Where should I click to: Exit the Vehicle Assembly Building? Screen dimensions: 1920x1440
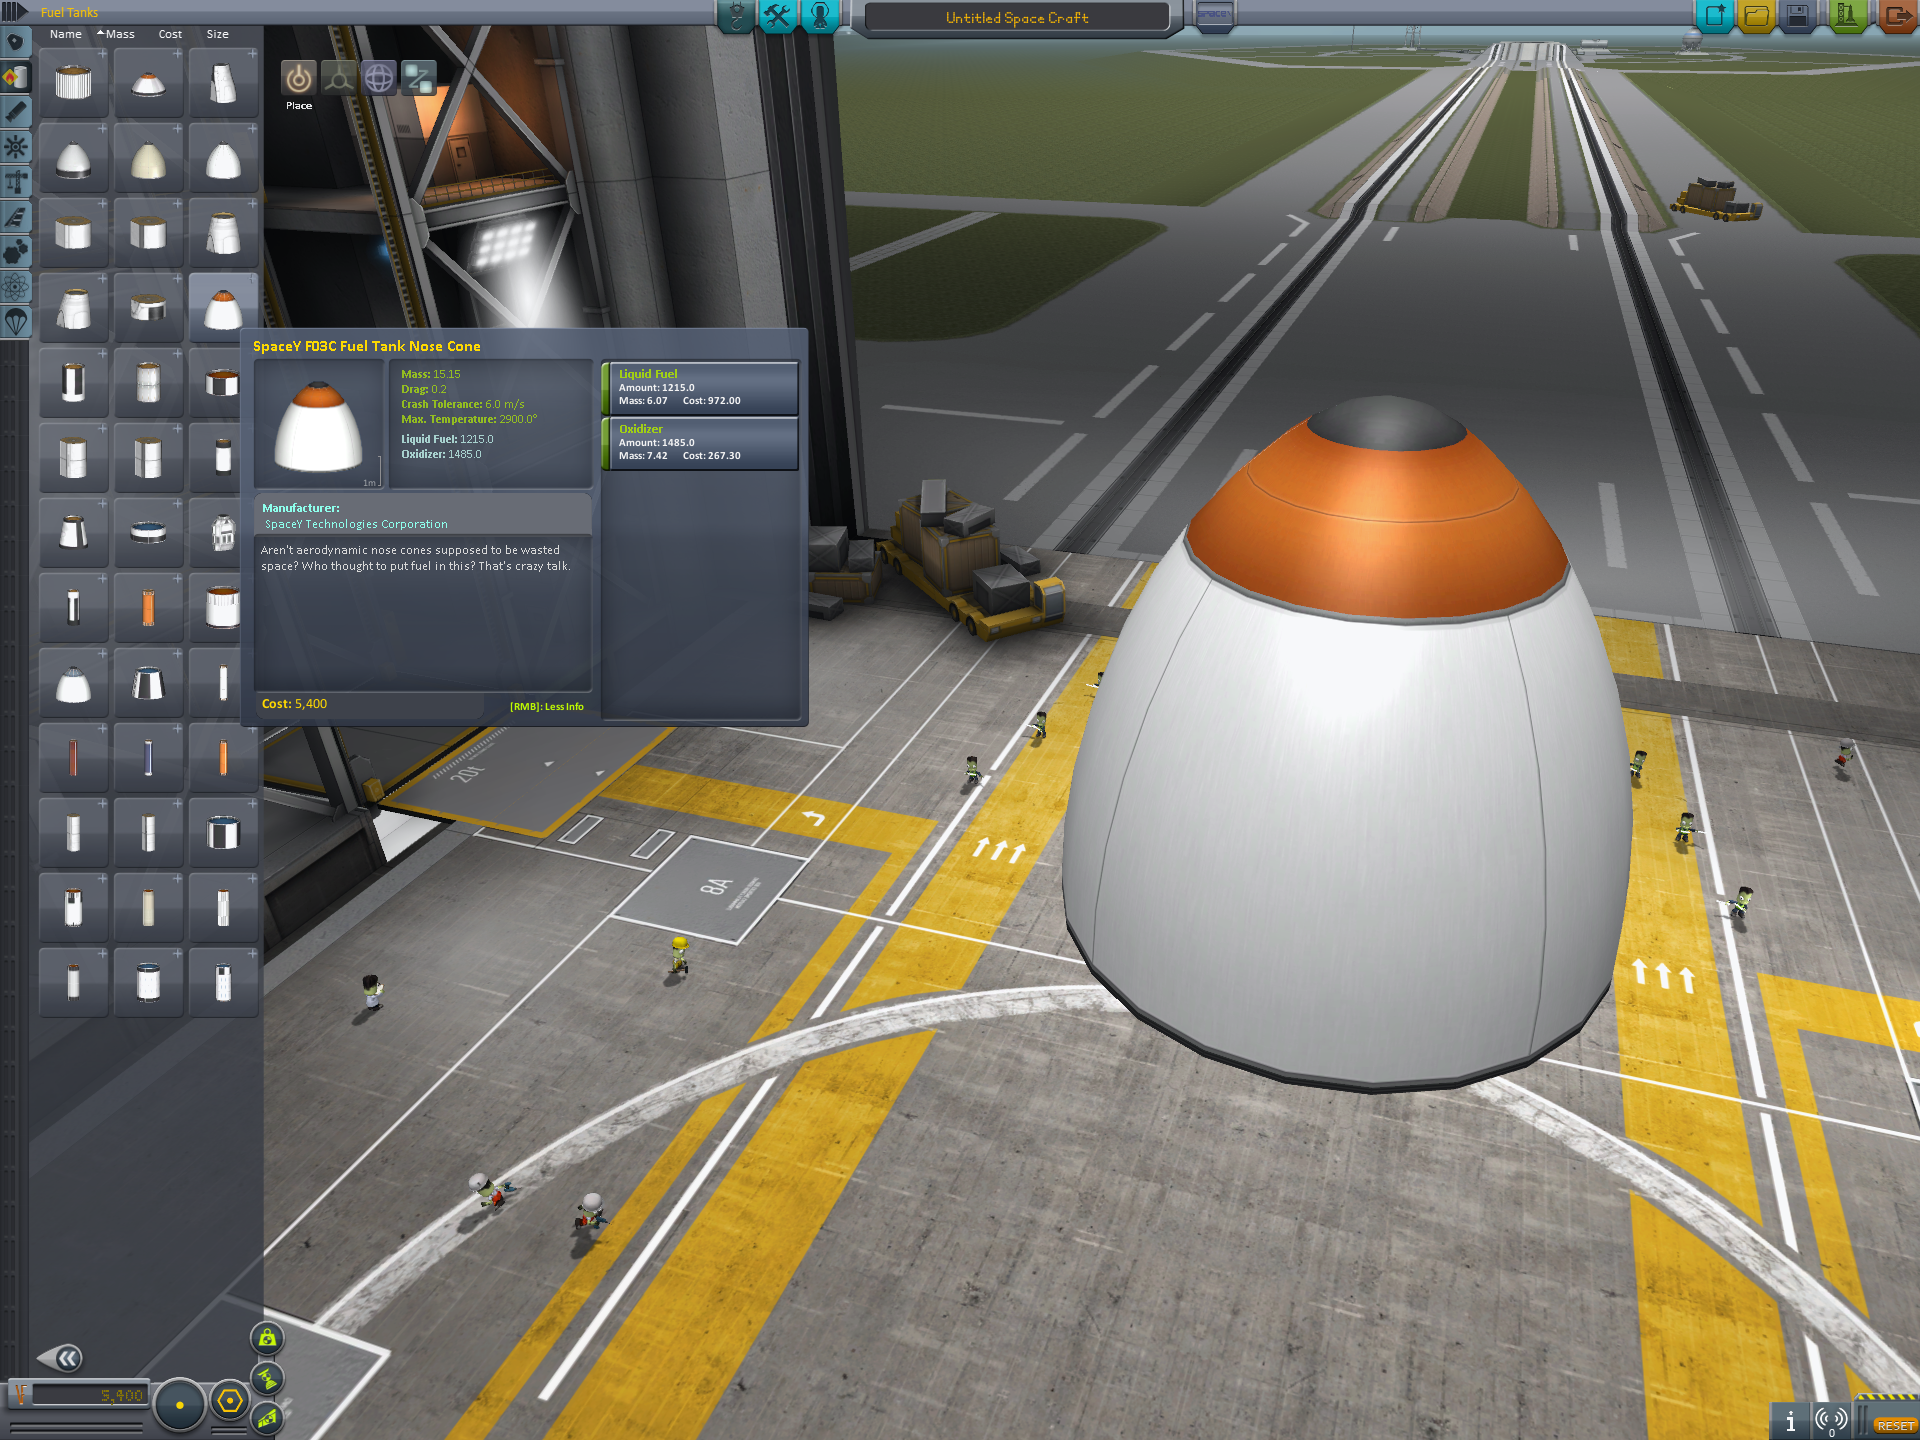tap(1896, 16)
